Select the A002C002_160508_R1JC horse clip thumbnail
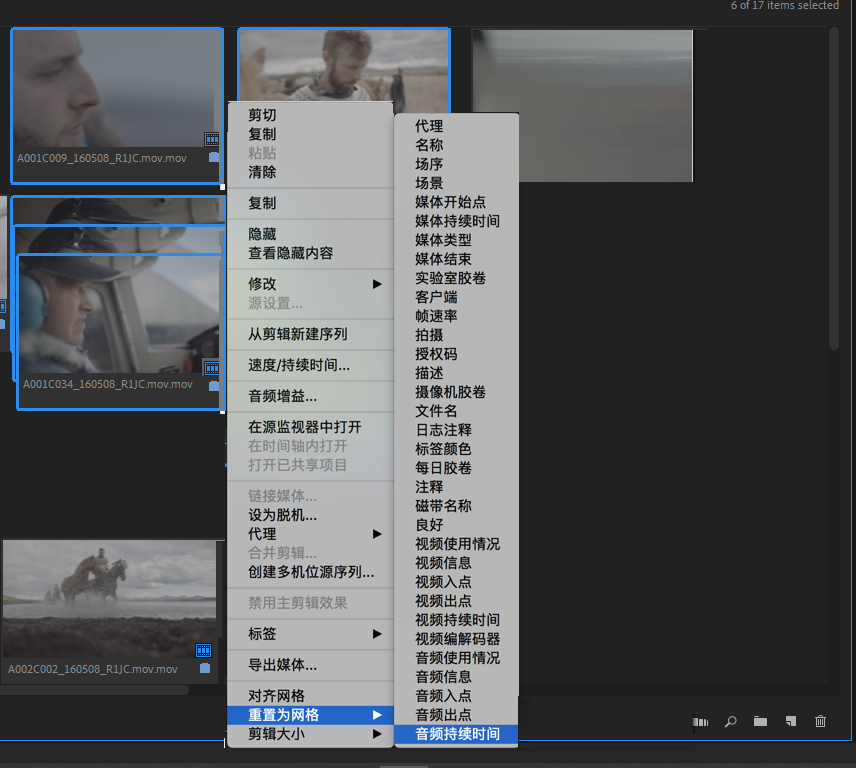Screen dimensions: 856x768 [x=110, y=599]
